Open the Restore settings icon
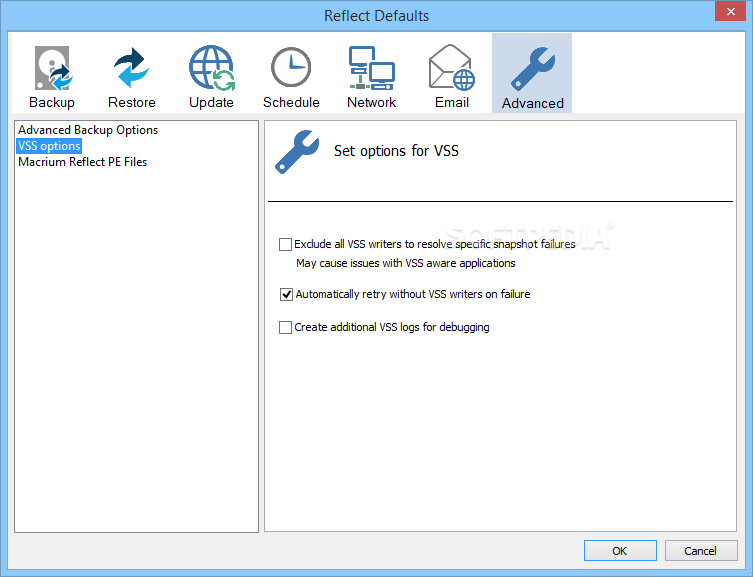753x577 pixels. [x=132, y=68]
